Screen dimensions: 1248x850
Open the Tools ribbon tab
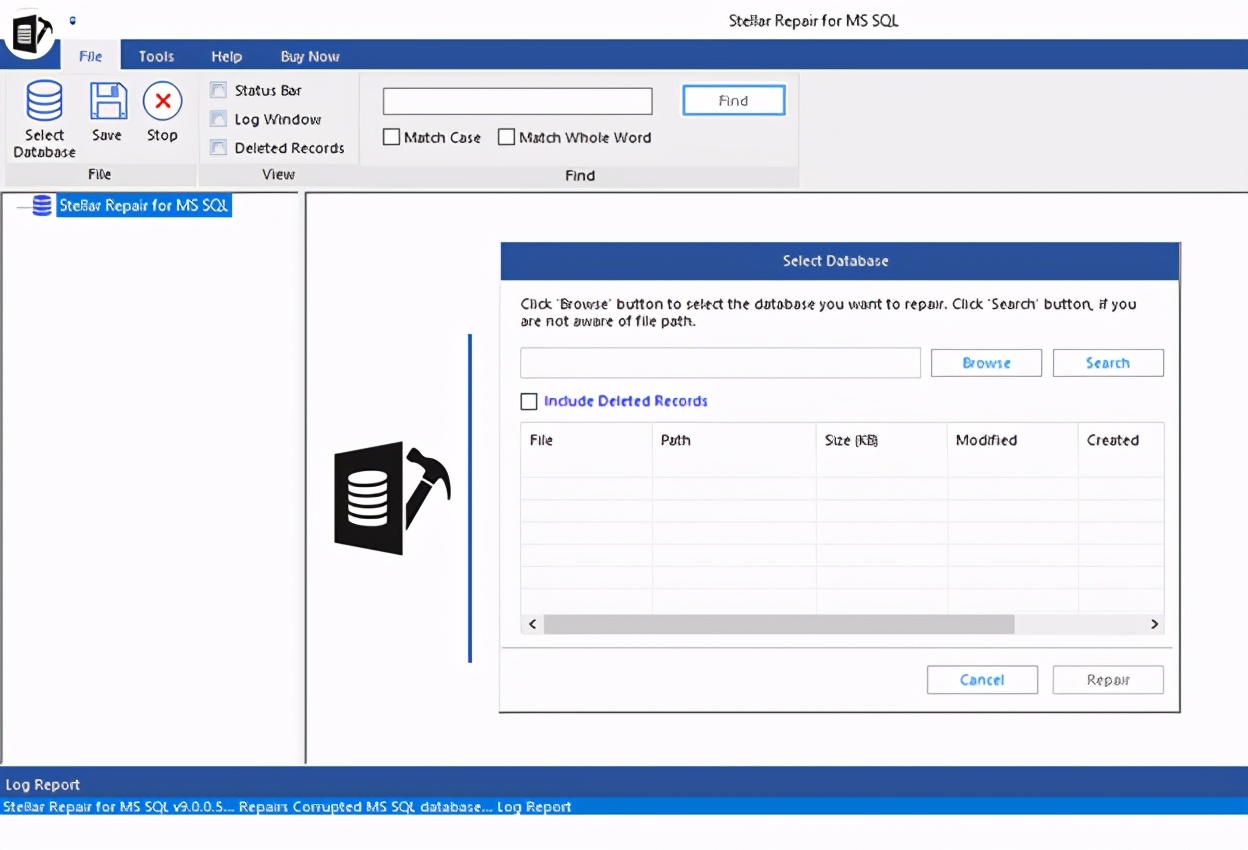point(156,56)
